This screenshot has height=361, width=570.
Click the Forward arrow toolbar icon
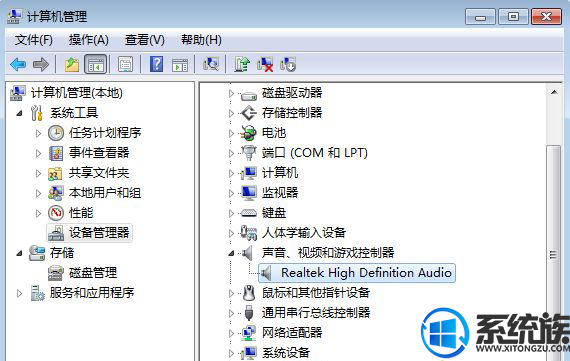(x=41, y=65)
